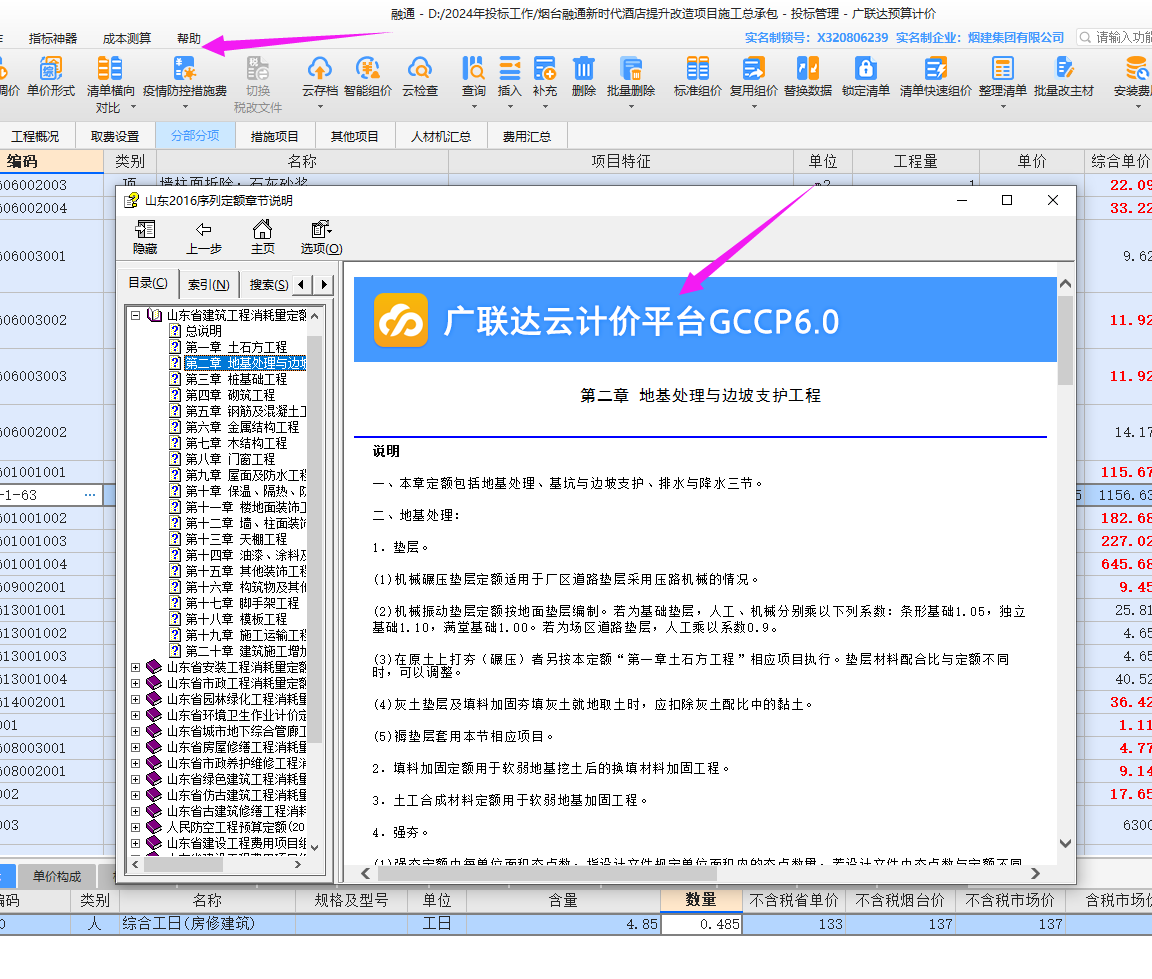1152x979 pixels.
Task: Click tree panel vertical scrollbar down arrow
Action: pos(314,847)
